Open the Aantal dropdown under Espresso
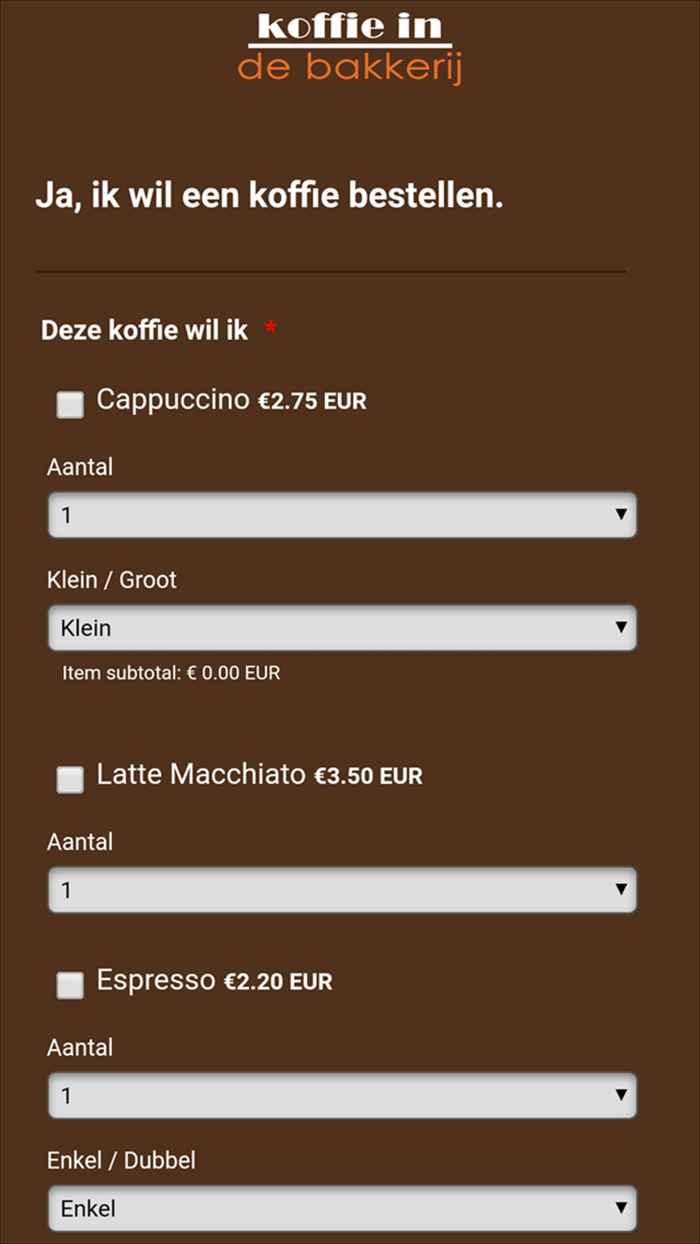The width and height of the screenshot is (700, 1244). click(x=342, y=1095)
